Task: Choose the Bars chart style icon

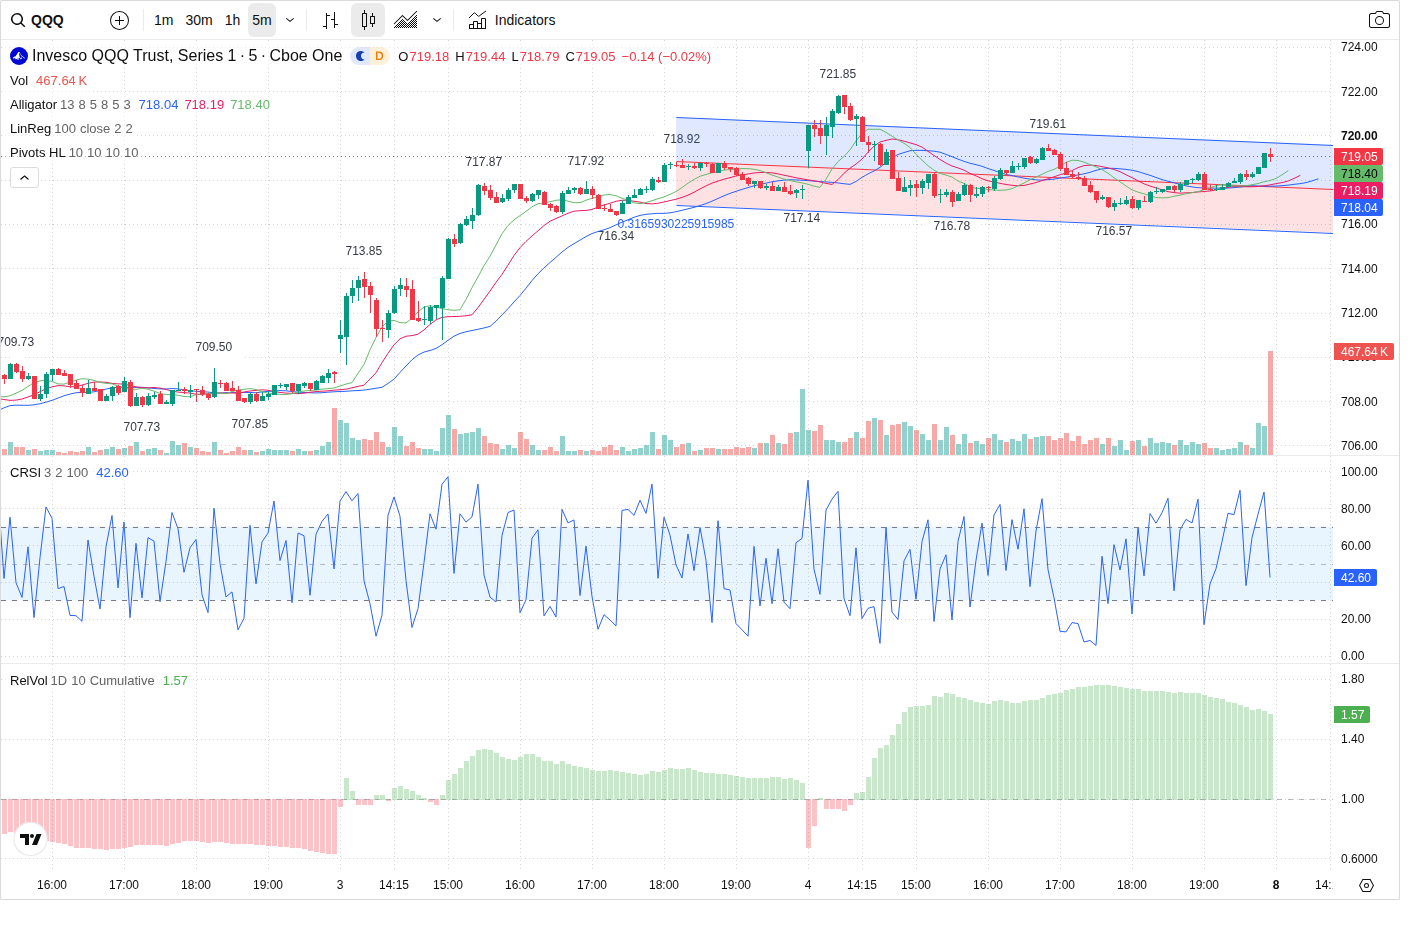Action: (x=331, y=20)
